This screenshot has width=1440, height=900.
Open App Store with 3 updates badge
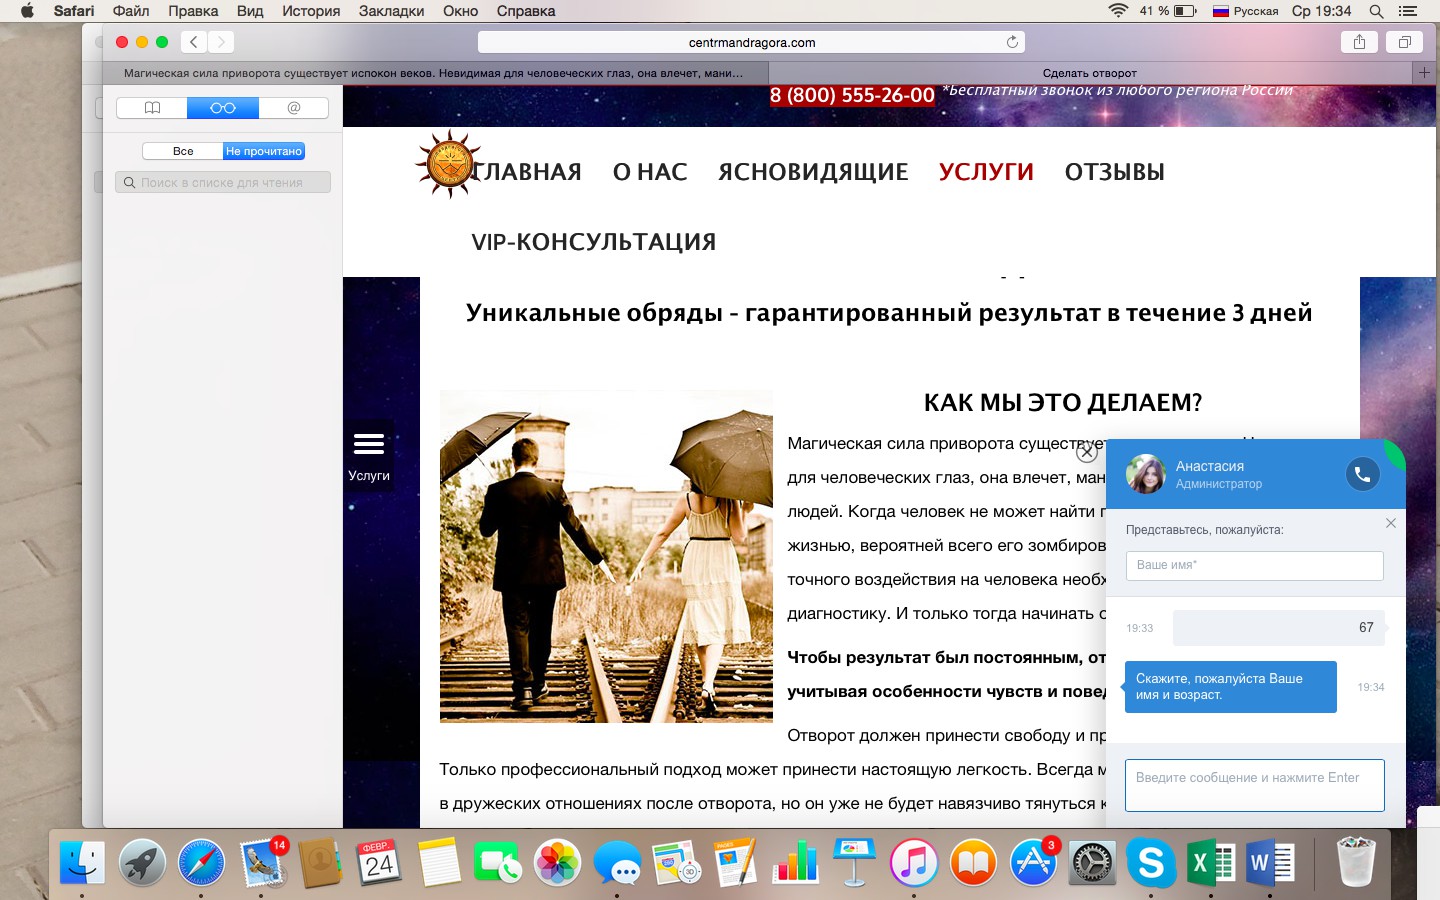(1033, 861)
